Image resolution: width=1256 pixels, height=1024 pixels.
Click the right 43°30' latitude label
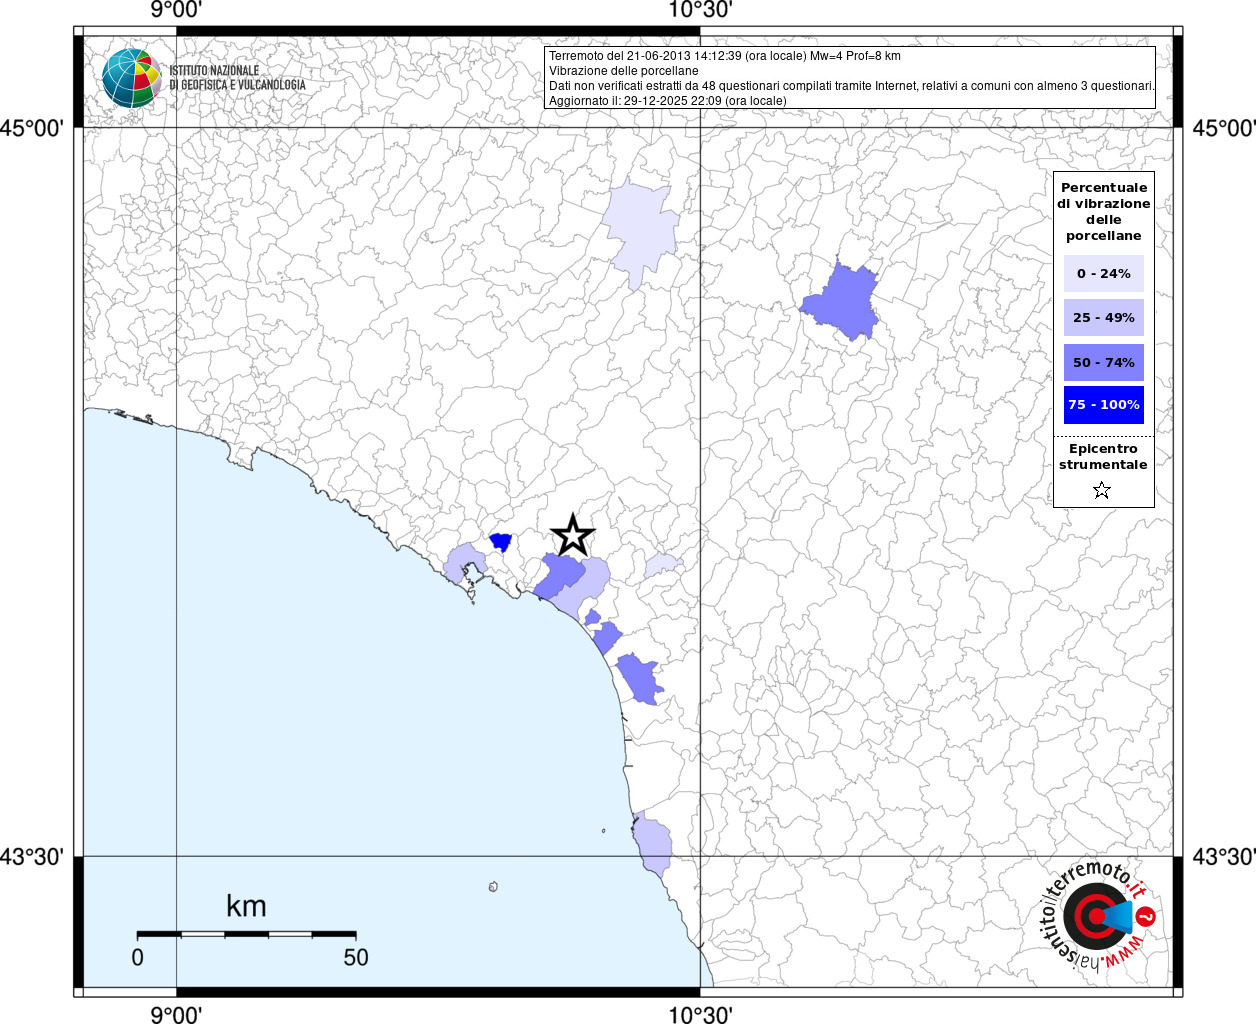(1224, 857)
